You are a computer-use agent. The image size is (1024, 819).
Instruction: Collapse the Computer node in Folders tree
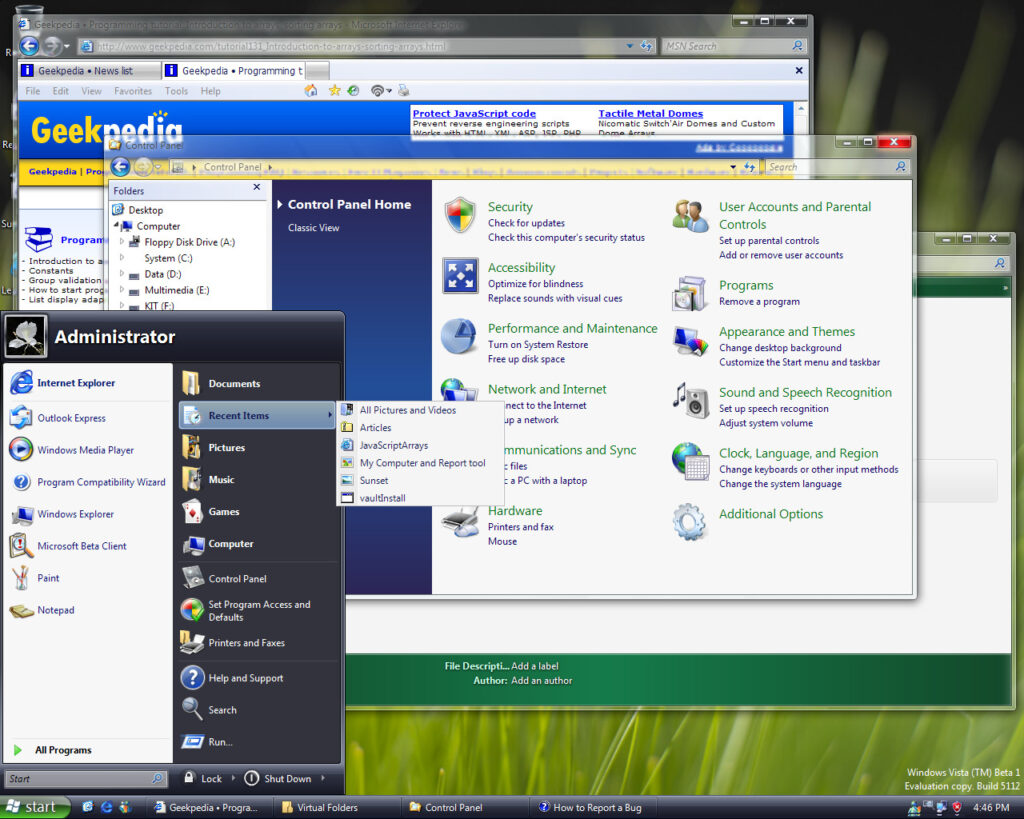116,225
